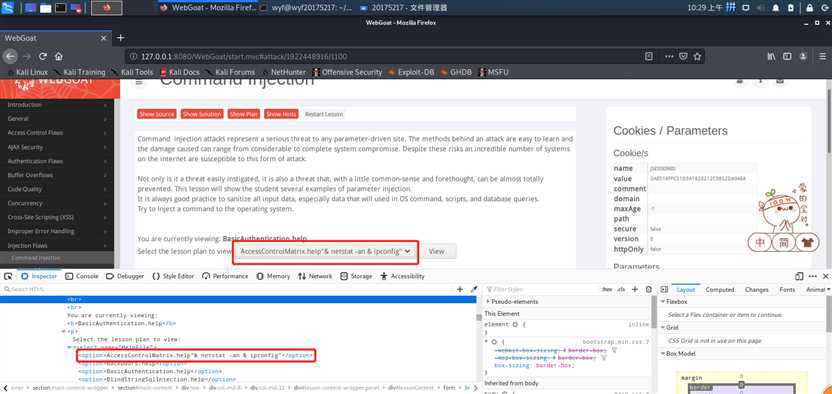This screenshot has height=394, width=832.
Task: Open the Accessibility tab
Action: click(x=402, y=276)
